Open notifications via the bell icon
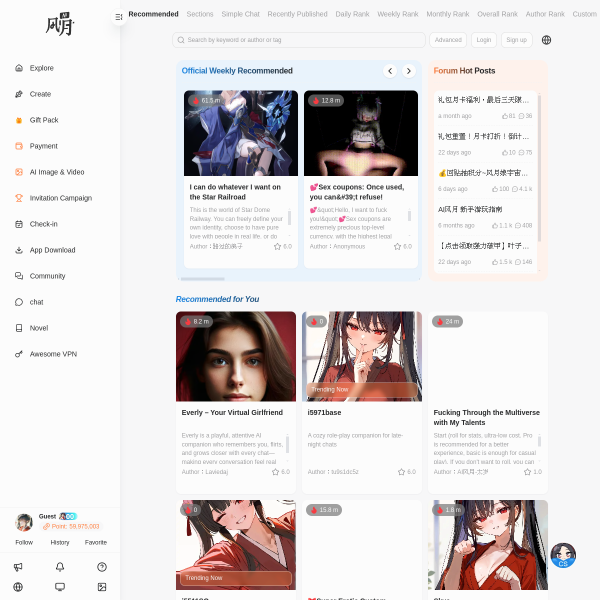600x600 pixels. [60, 567]
